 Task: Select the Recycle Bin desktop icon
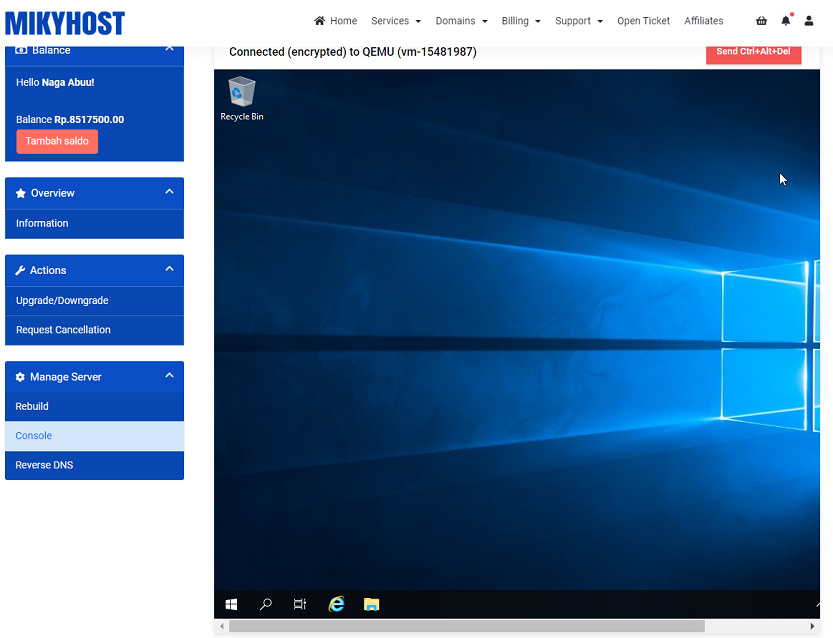pos(242,99)
